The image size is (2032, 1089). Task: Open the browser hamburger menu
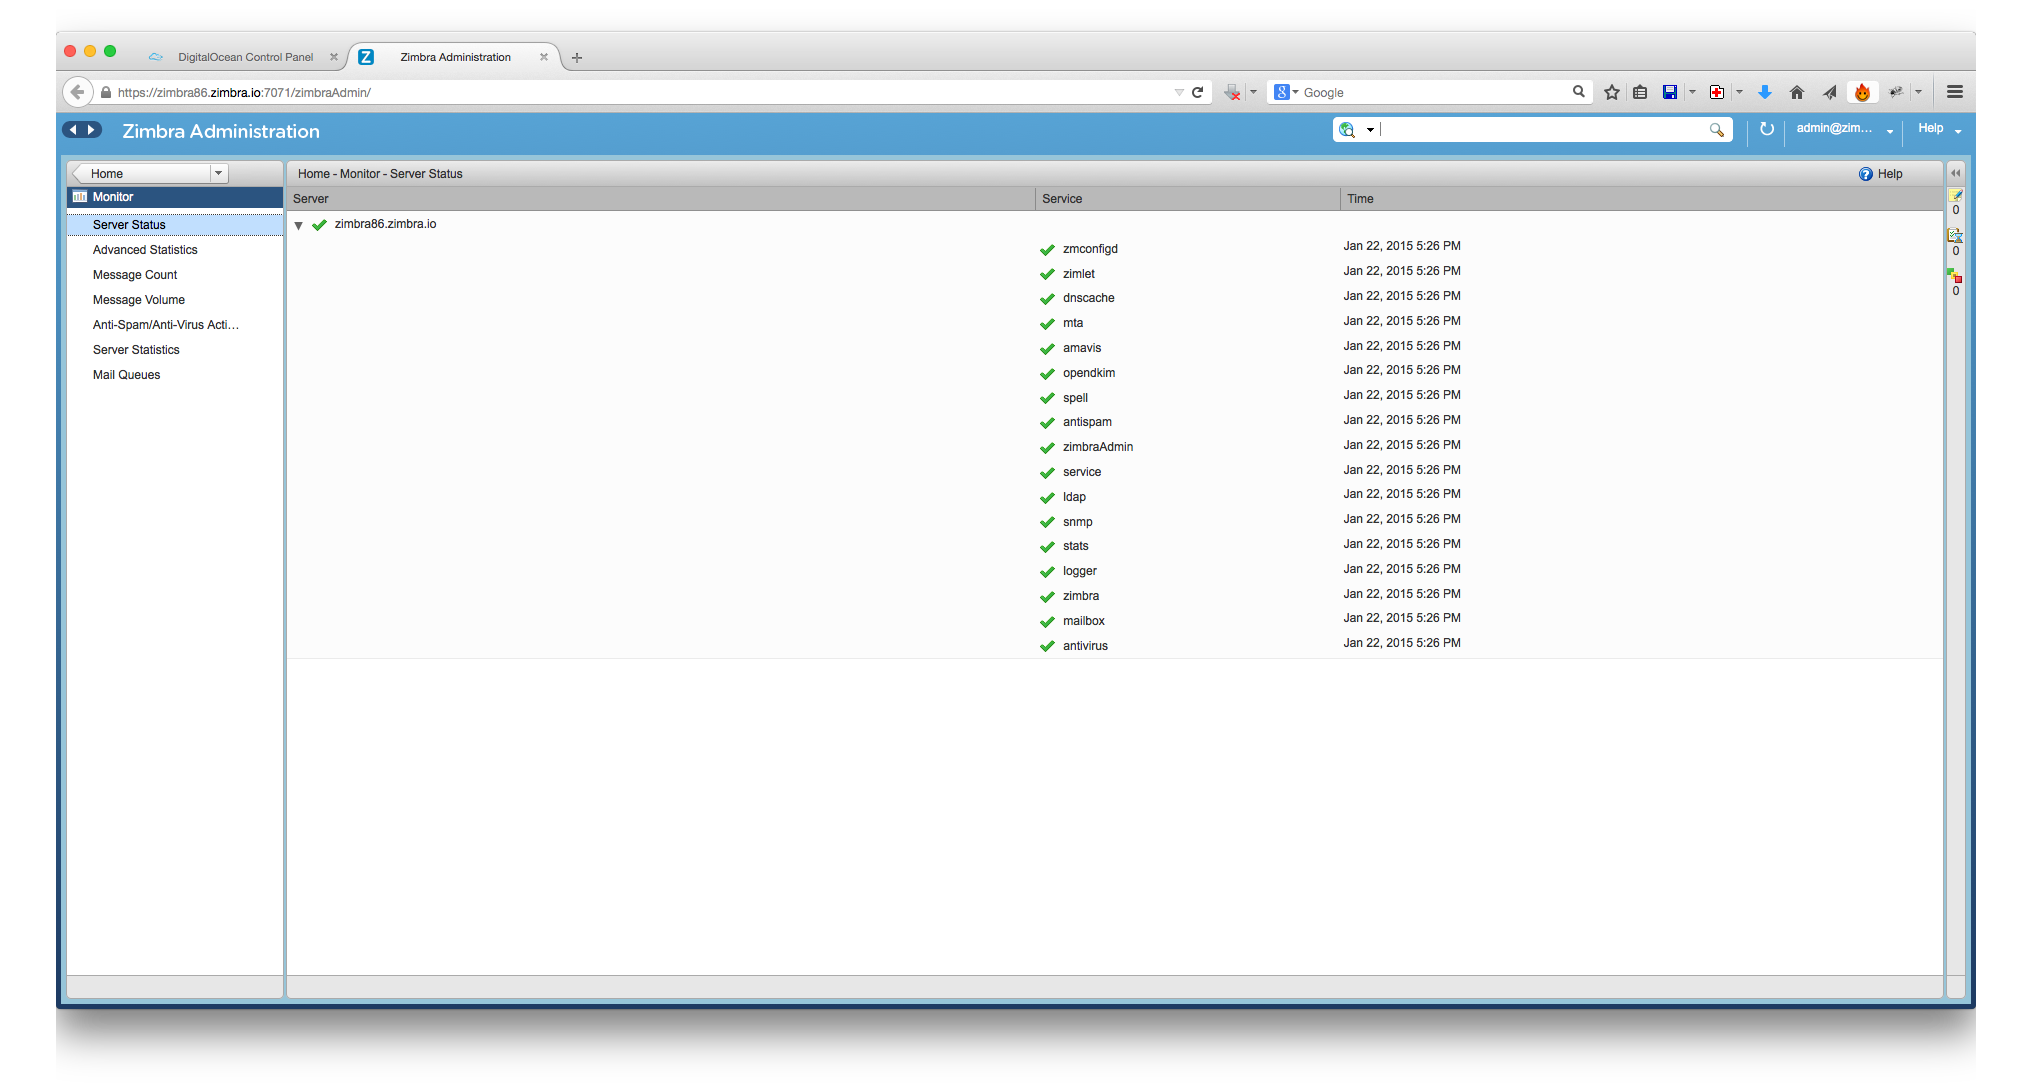pyautogui.click(x=1955, y=92)
